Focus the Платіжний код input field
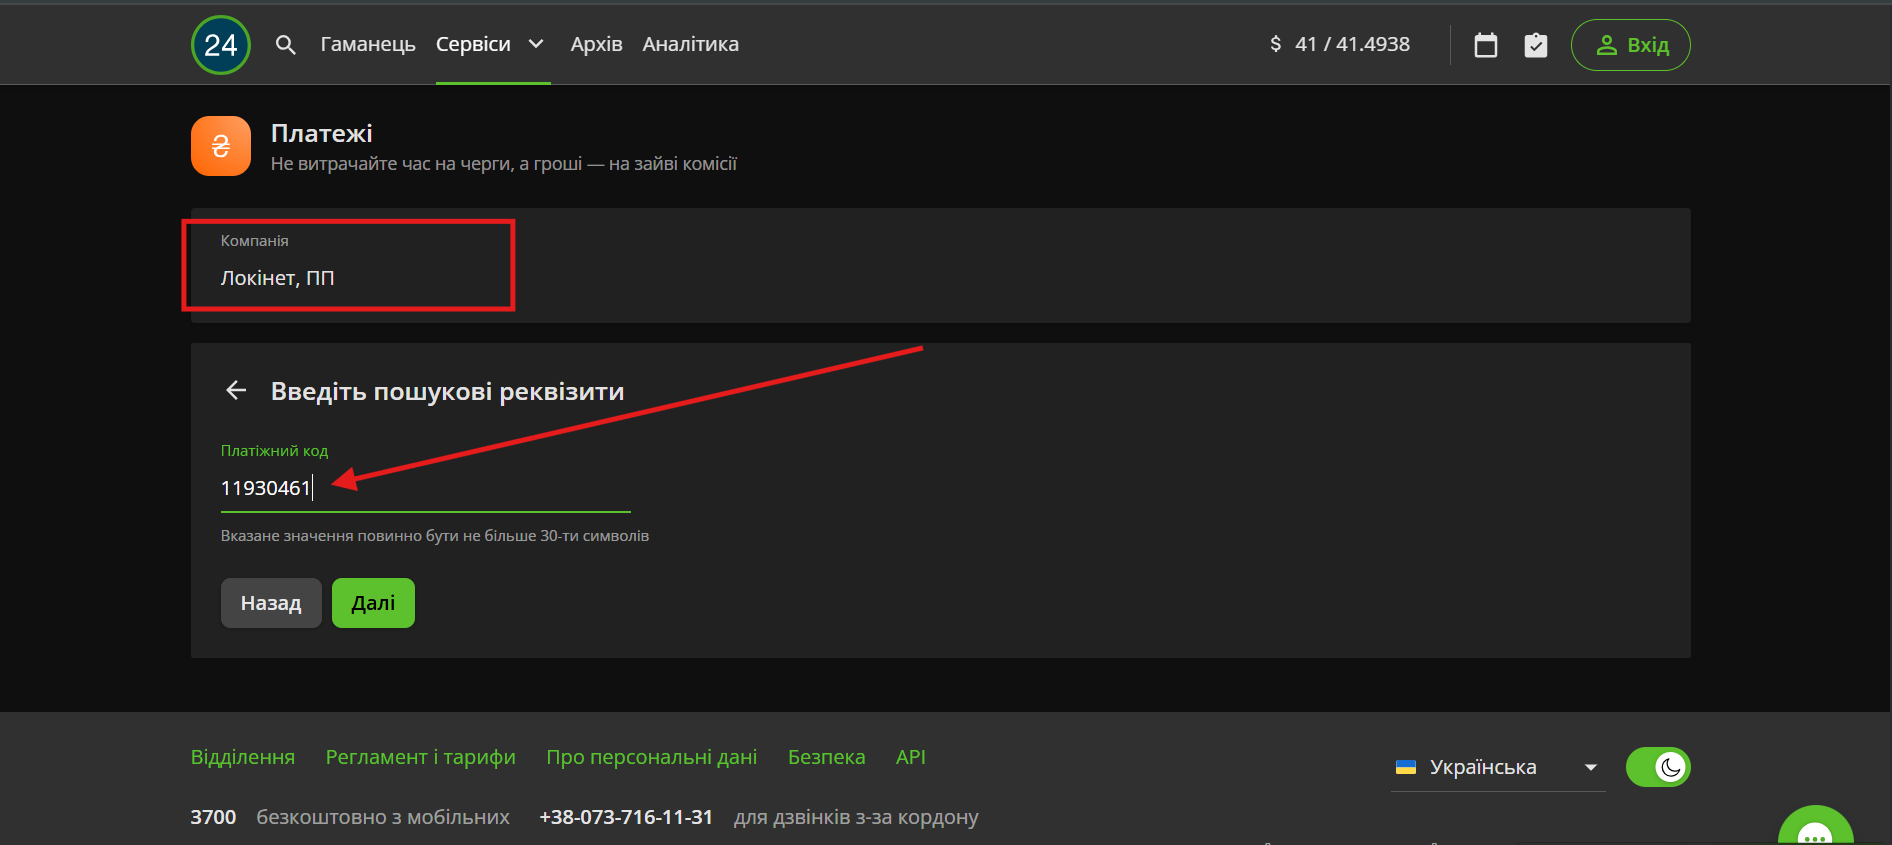Viewport: 1892px width, 845px height. pos(425,488)
